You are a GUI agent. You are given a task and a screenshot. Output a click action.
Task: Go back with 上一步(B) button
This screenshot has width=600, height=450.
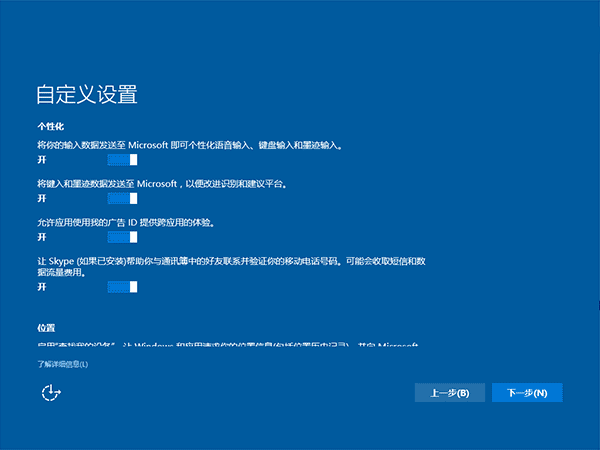(450, 393)
